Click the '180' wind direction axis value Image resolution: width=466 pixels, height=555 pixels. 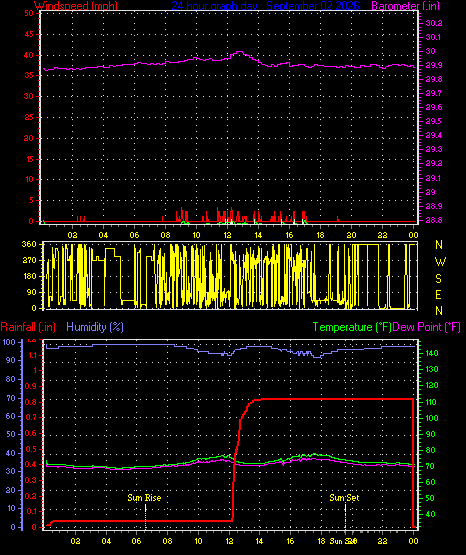pyautogui.click(x=29, y=276)
